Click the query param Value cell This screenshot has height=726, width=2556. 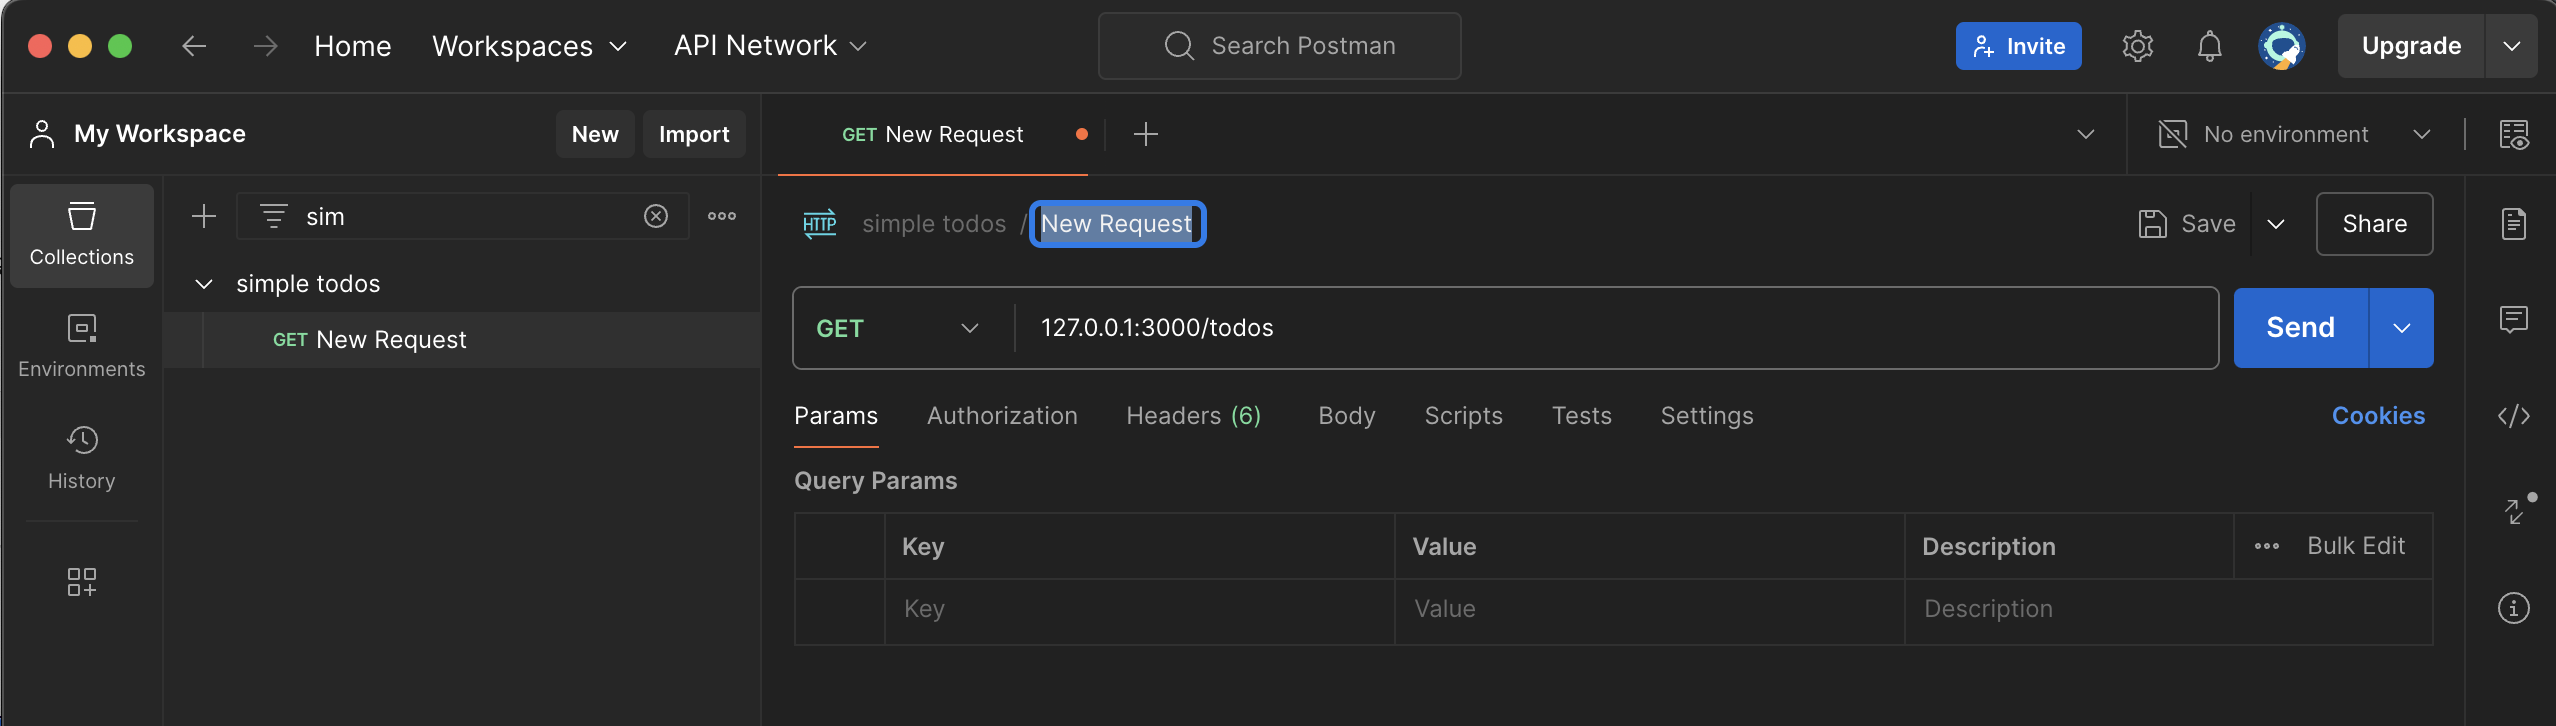(x=1649, y=609)
